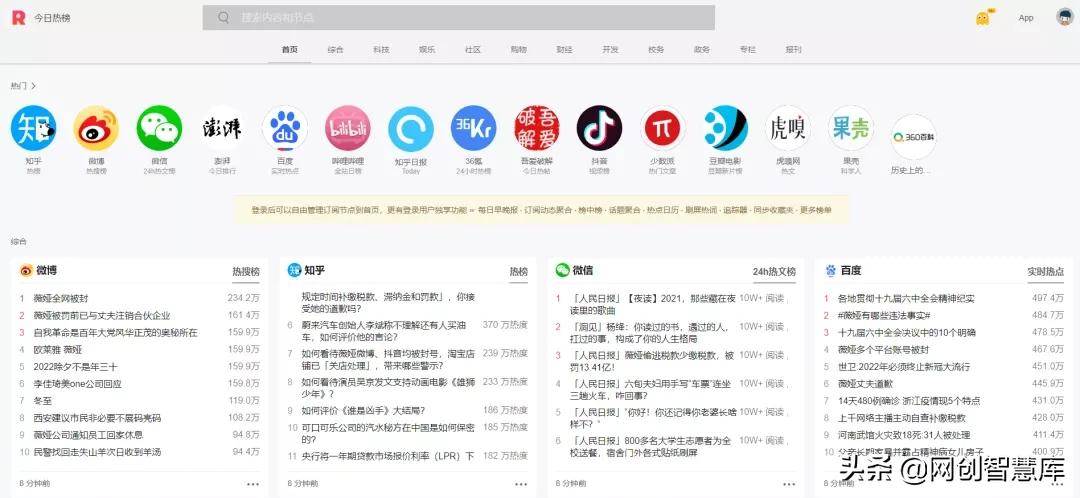Open the 知乎日报 Today icon
The height and width of the screenshot is (498, 1080).
pos(411,129)
